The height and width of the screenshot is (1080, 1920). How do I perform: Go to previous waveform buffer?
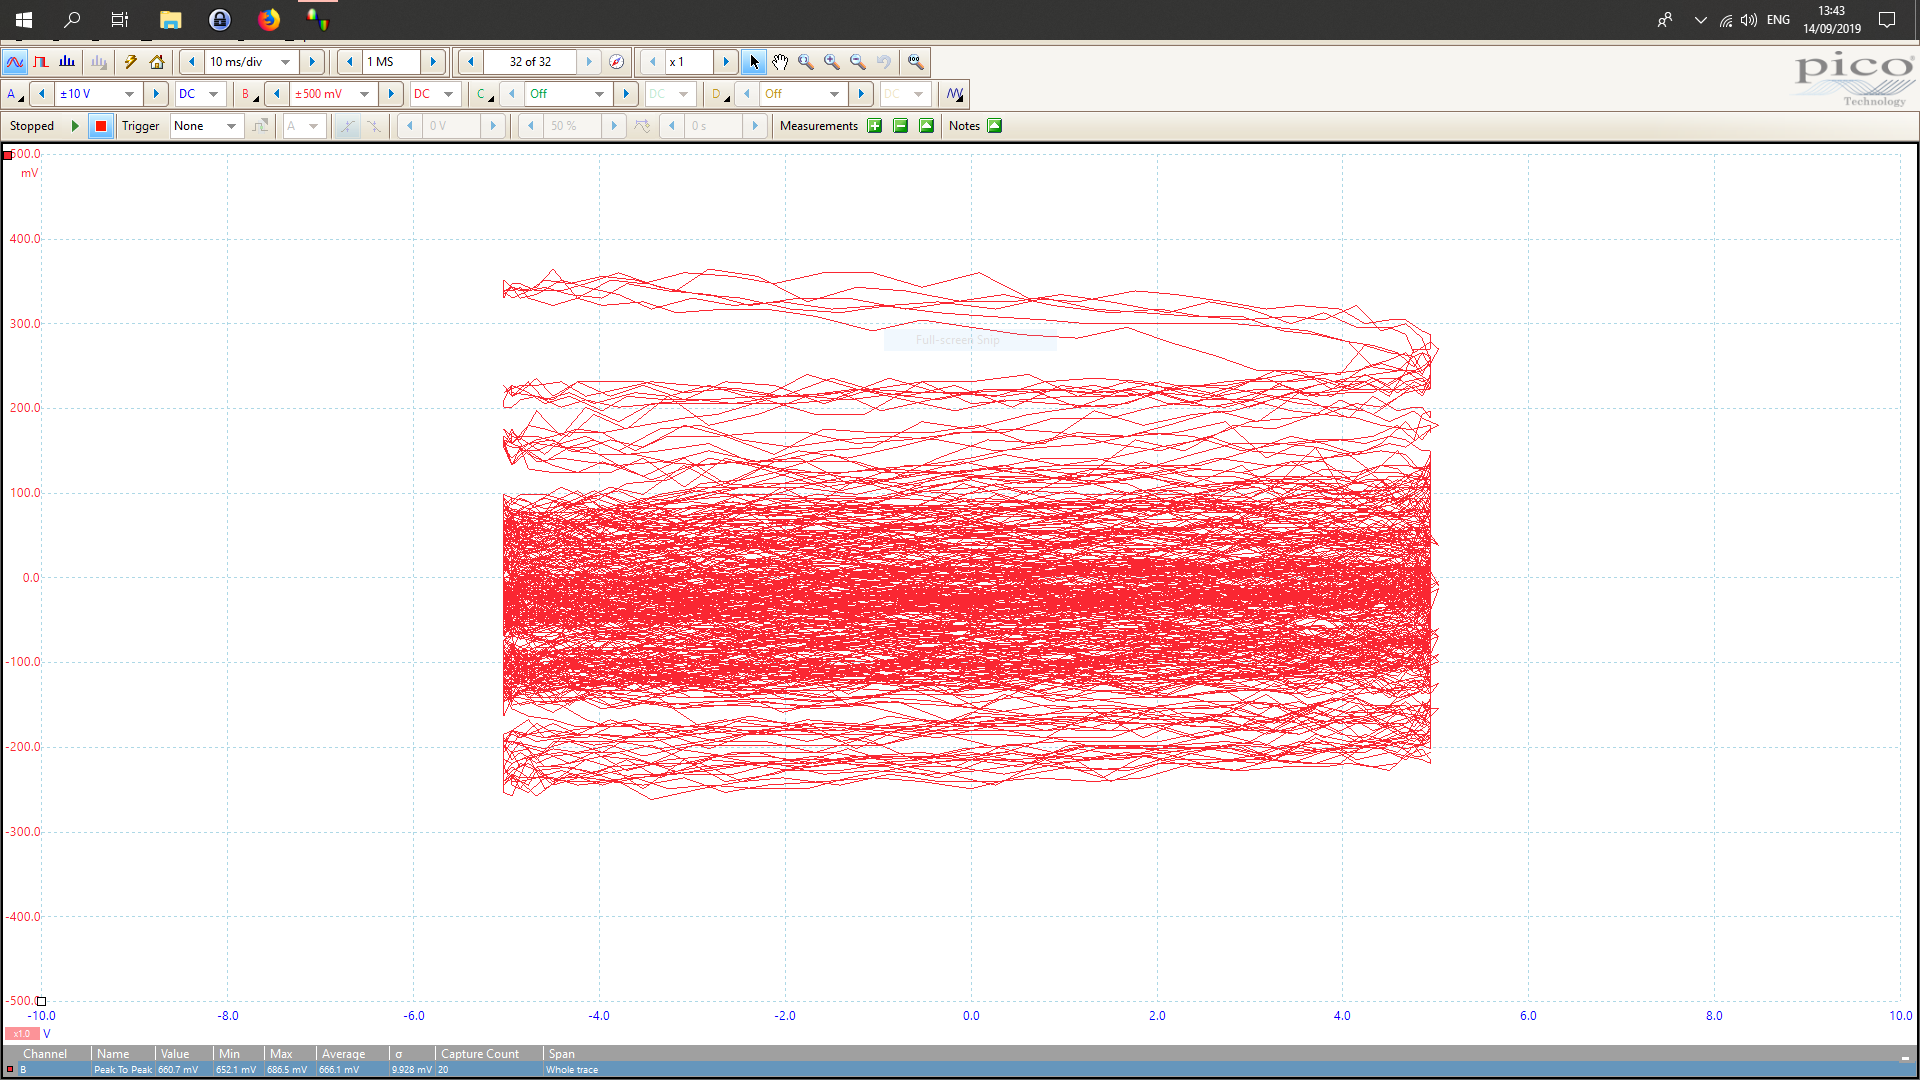click(471, 62)
